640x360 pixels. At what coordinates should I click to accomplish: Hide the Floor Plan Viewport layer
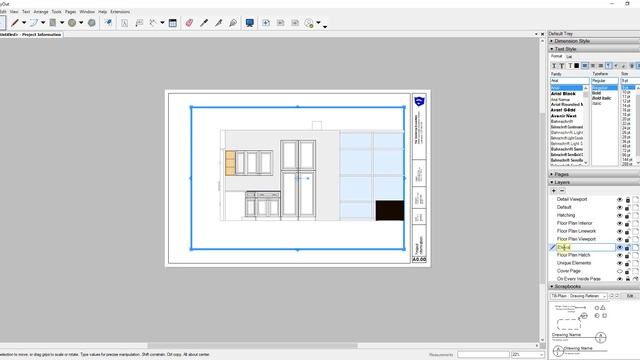(620, 239)
